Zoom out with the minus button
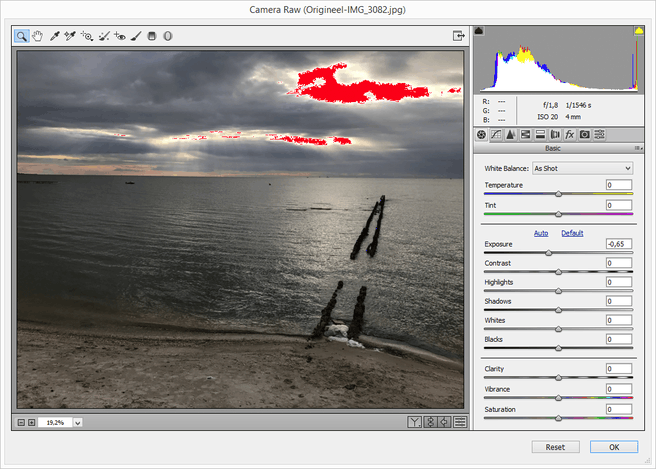 [x=21, y=423]
